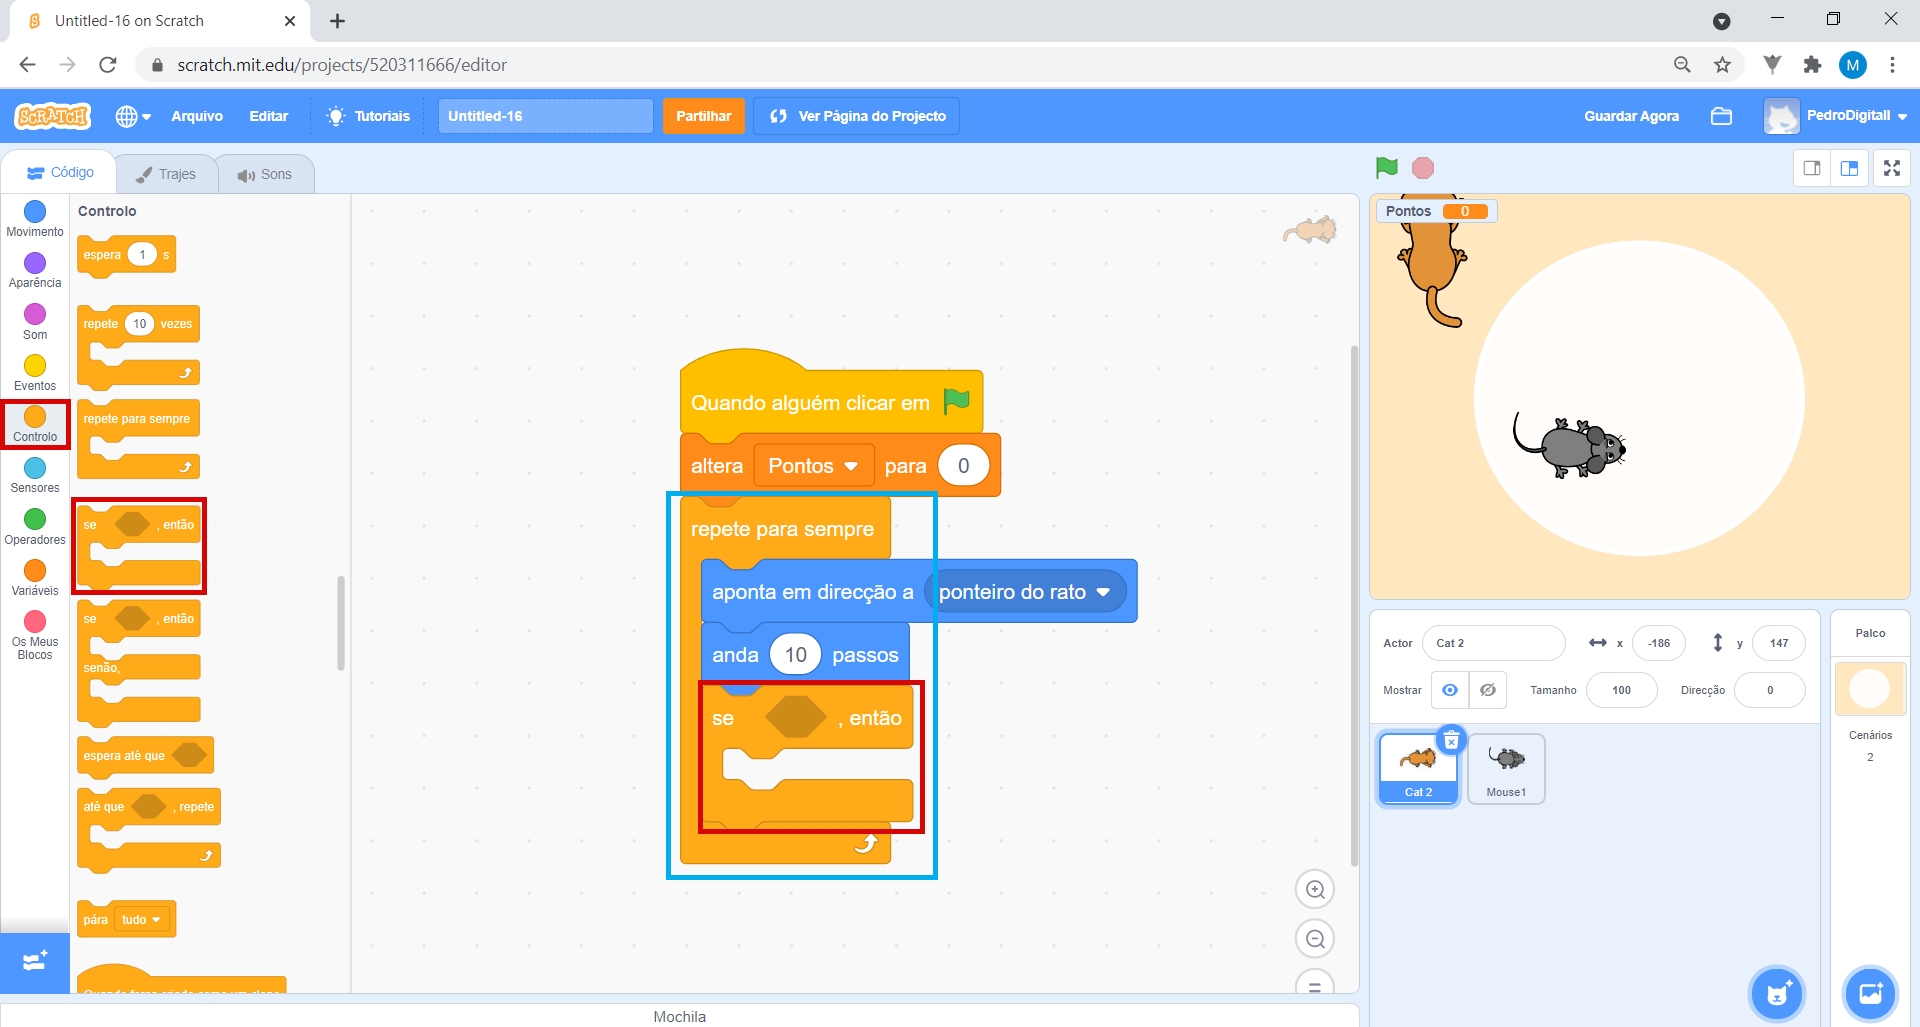
Task: Open the Arquivo menu
Action: click(x=197, y=116)
